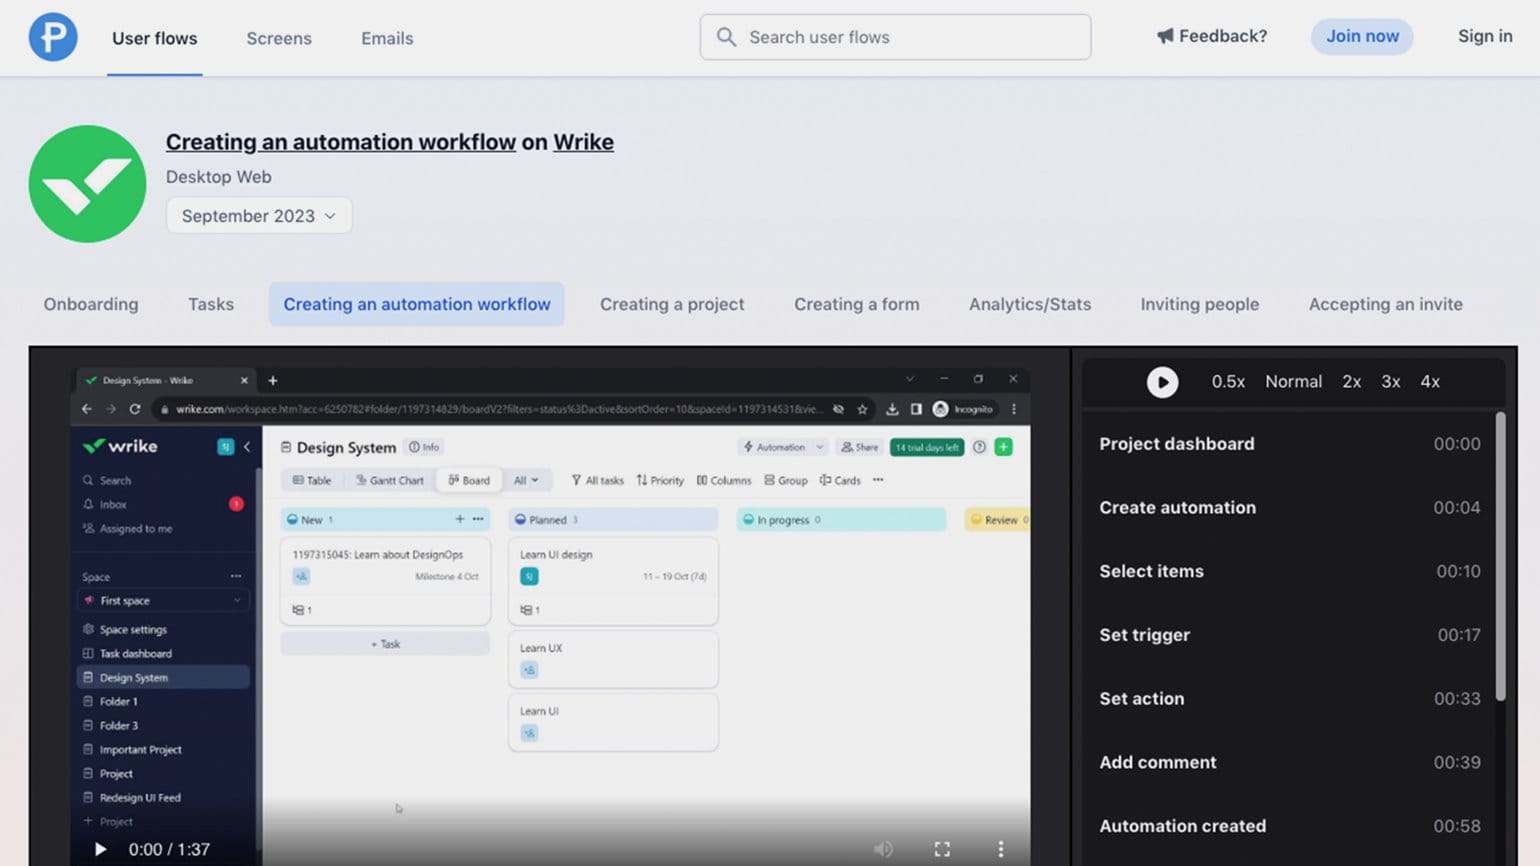Open the video more options menu

[x=1000, y=849]
